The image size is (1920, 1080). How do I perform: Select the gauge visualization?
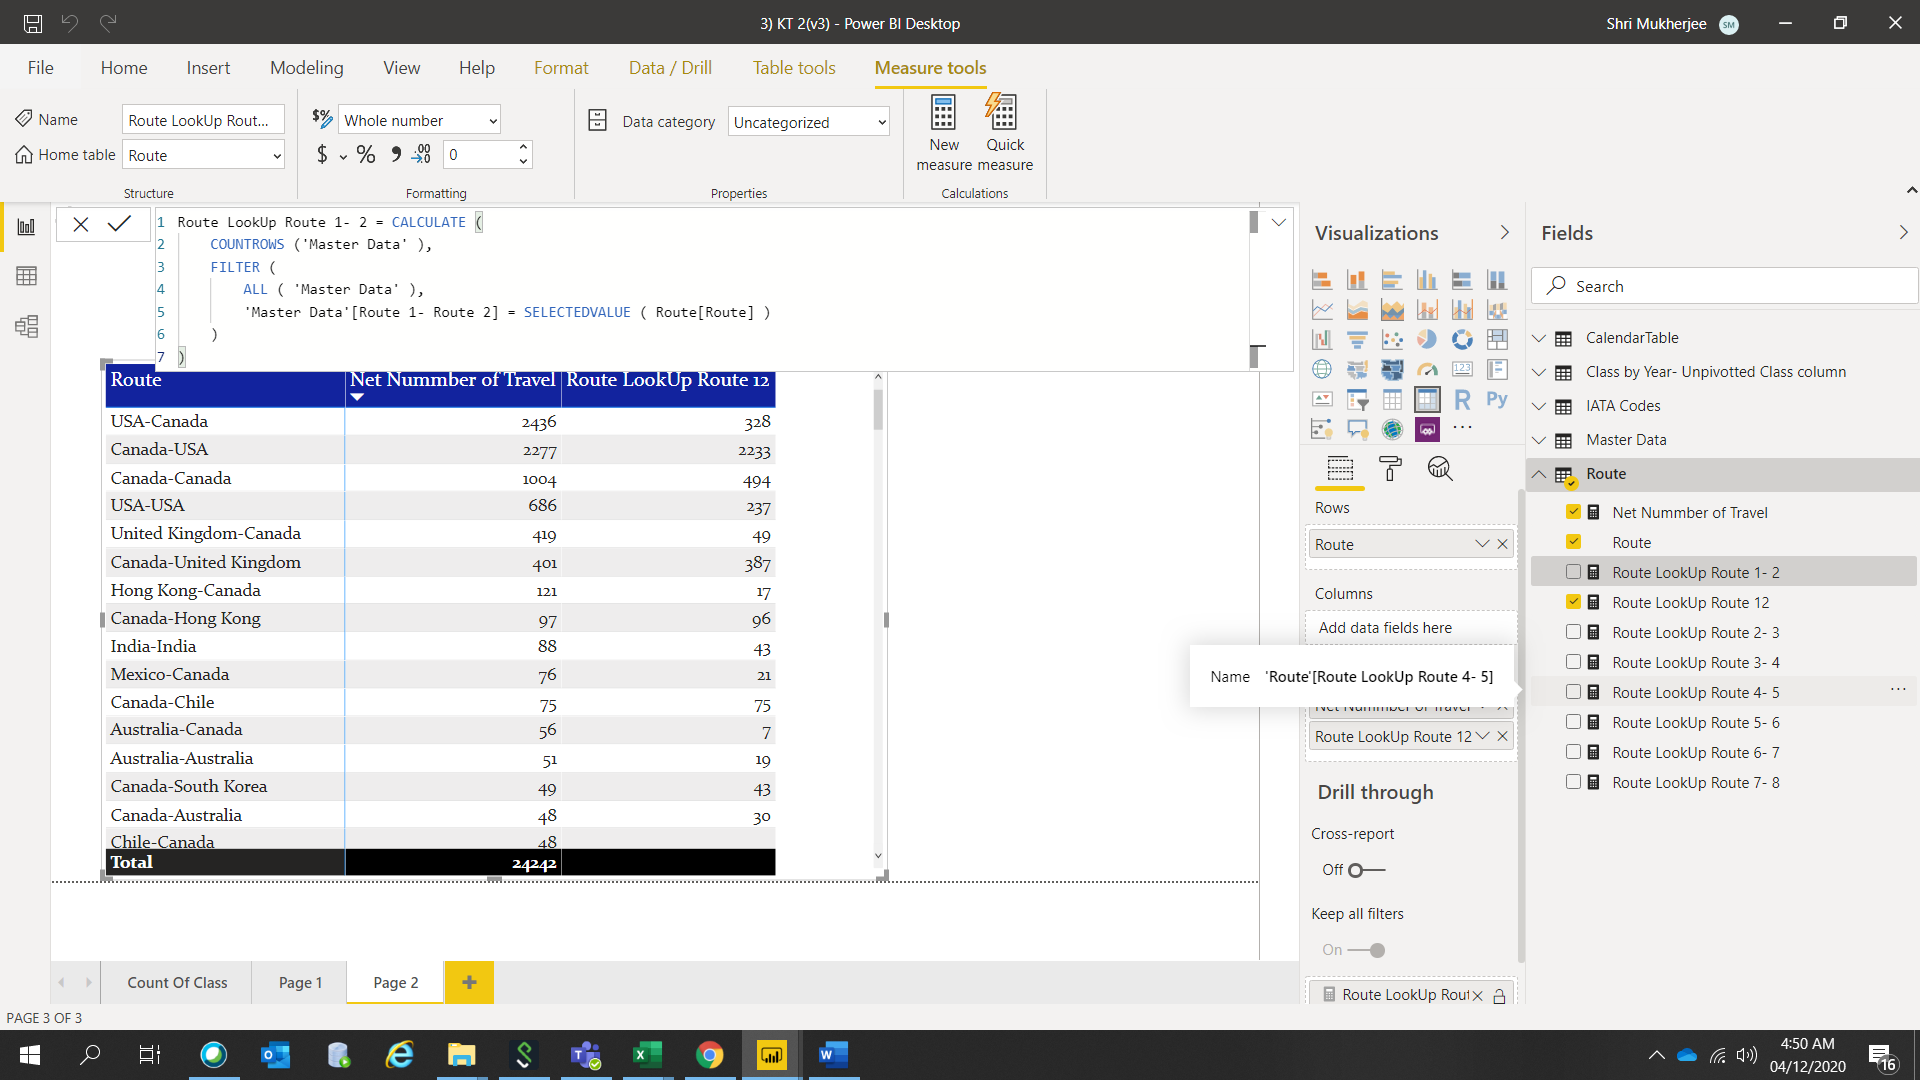[1427, 370]
